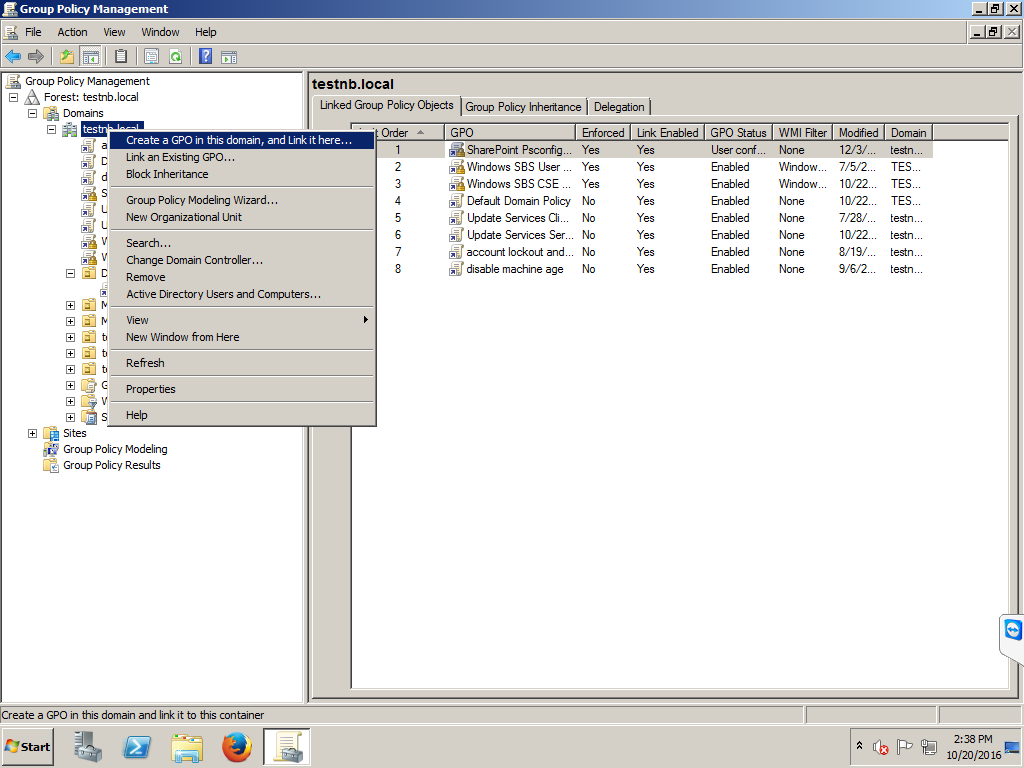Click the Forward navigation arrow on the toolbar
1024x768 pixels.
click(x=35, y=57)
